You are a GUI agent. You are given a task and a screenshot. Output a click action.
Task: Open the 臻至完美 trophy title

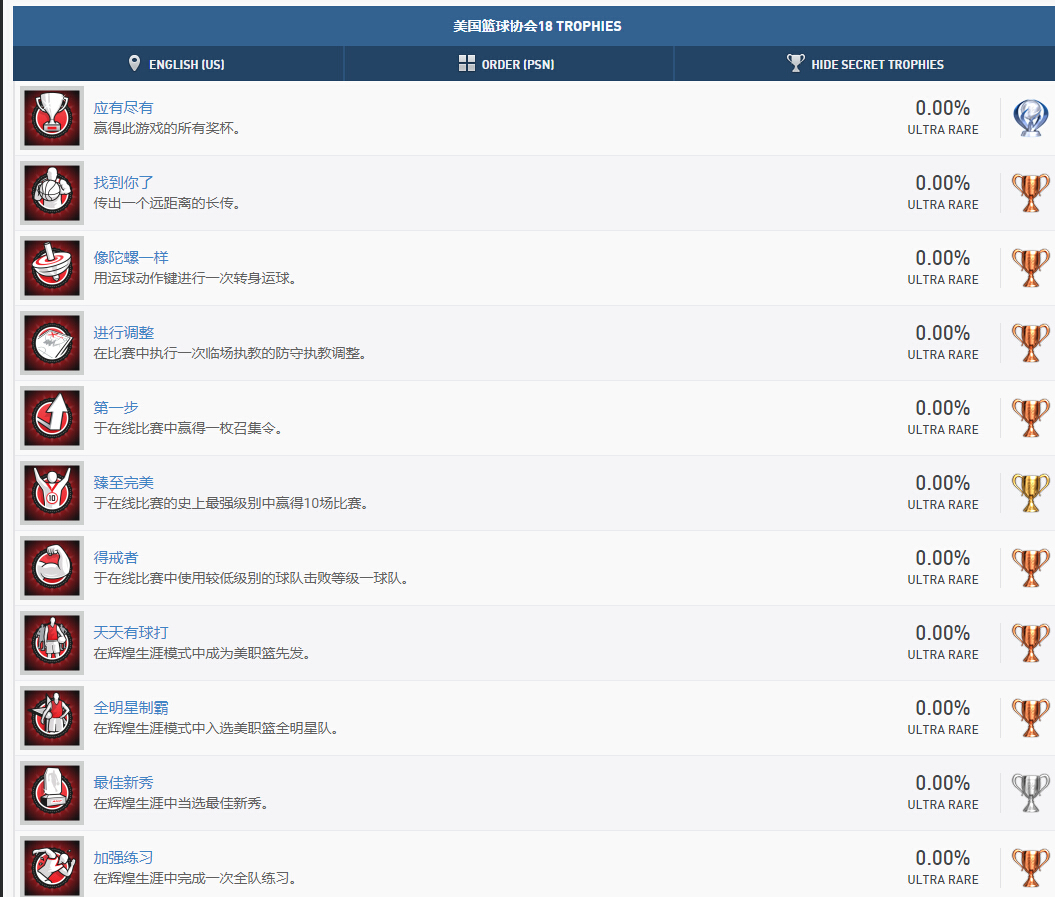(124, 483)
